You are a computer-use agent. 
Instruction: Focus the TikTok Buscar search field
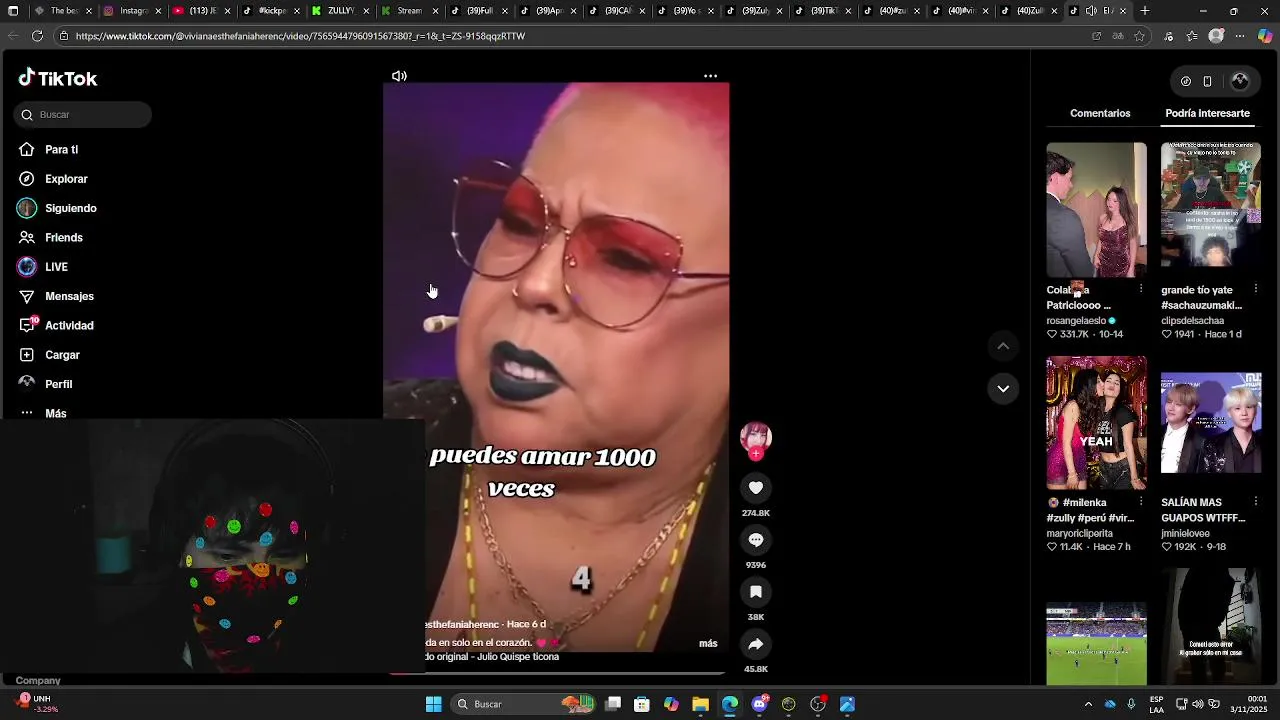click(x=83, y=115)
